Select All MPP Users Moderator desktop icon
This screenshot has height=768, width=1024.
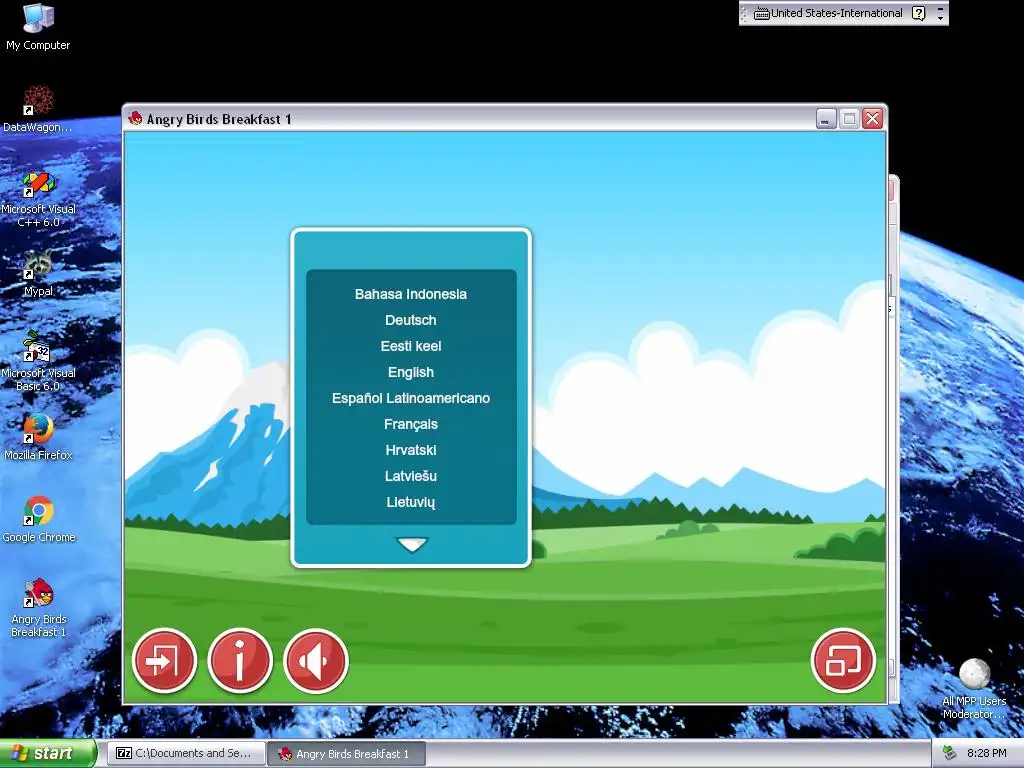pyautogui.click(x=974, y=689)
